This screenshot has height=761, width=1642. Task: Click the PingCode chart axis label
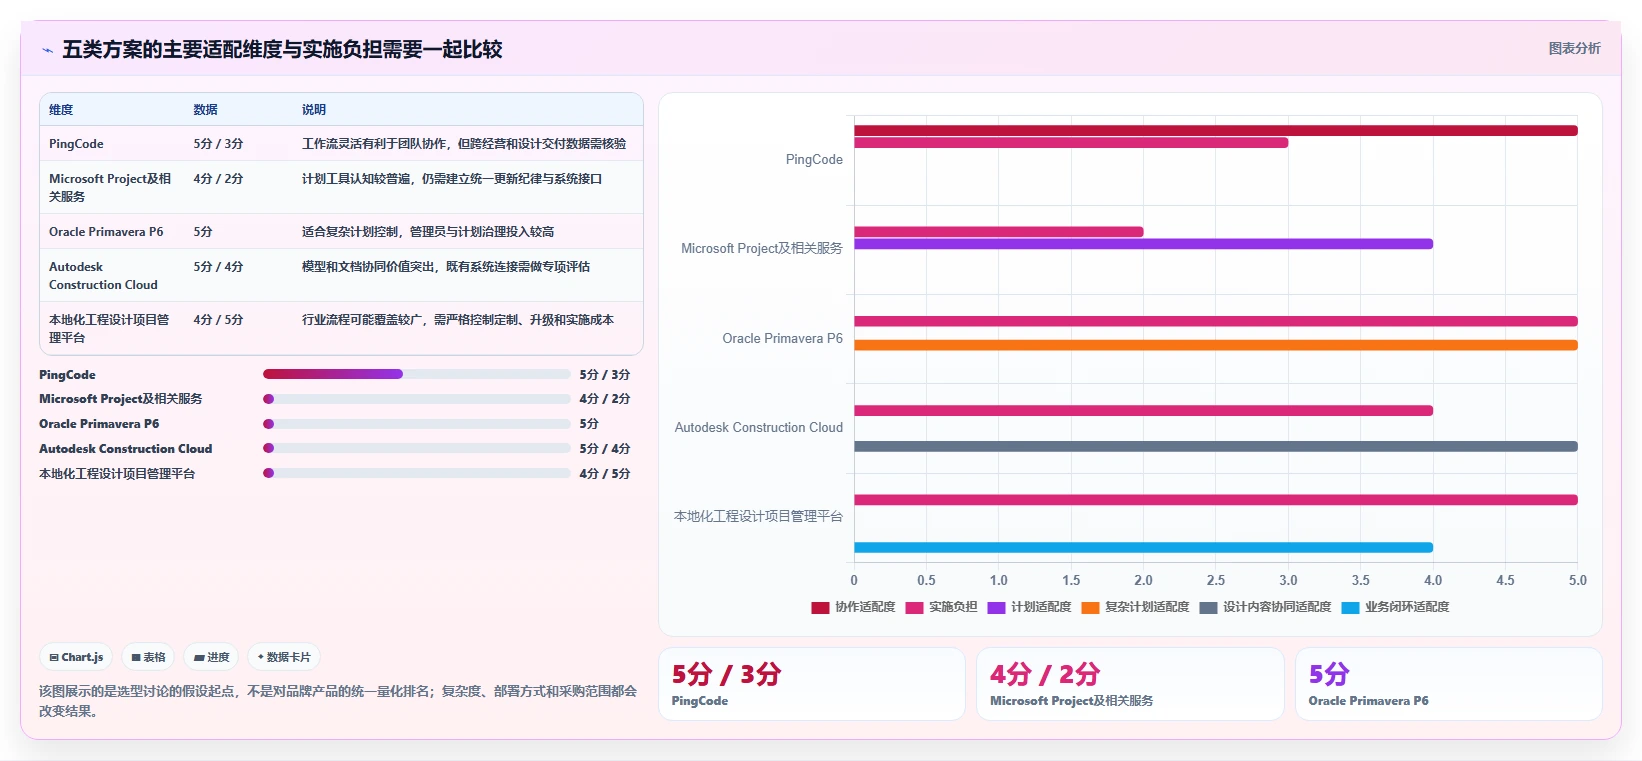pyautogui.click(x=814, y=160)
